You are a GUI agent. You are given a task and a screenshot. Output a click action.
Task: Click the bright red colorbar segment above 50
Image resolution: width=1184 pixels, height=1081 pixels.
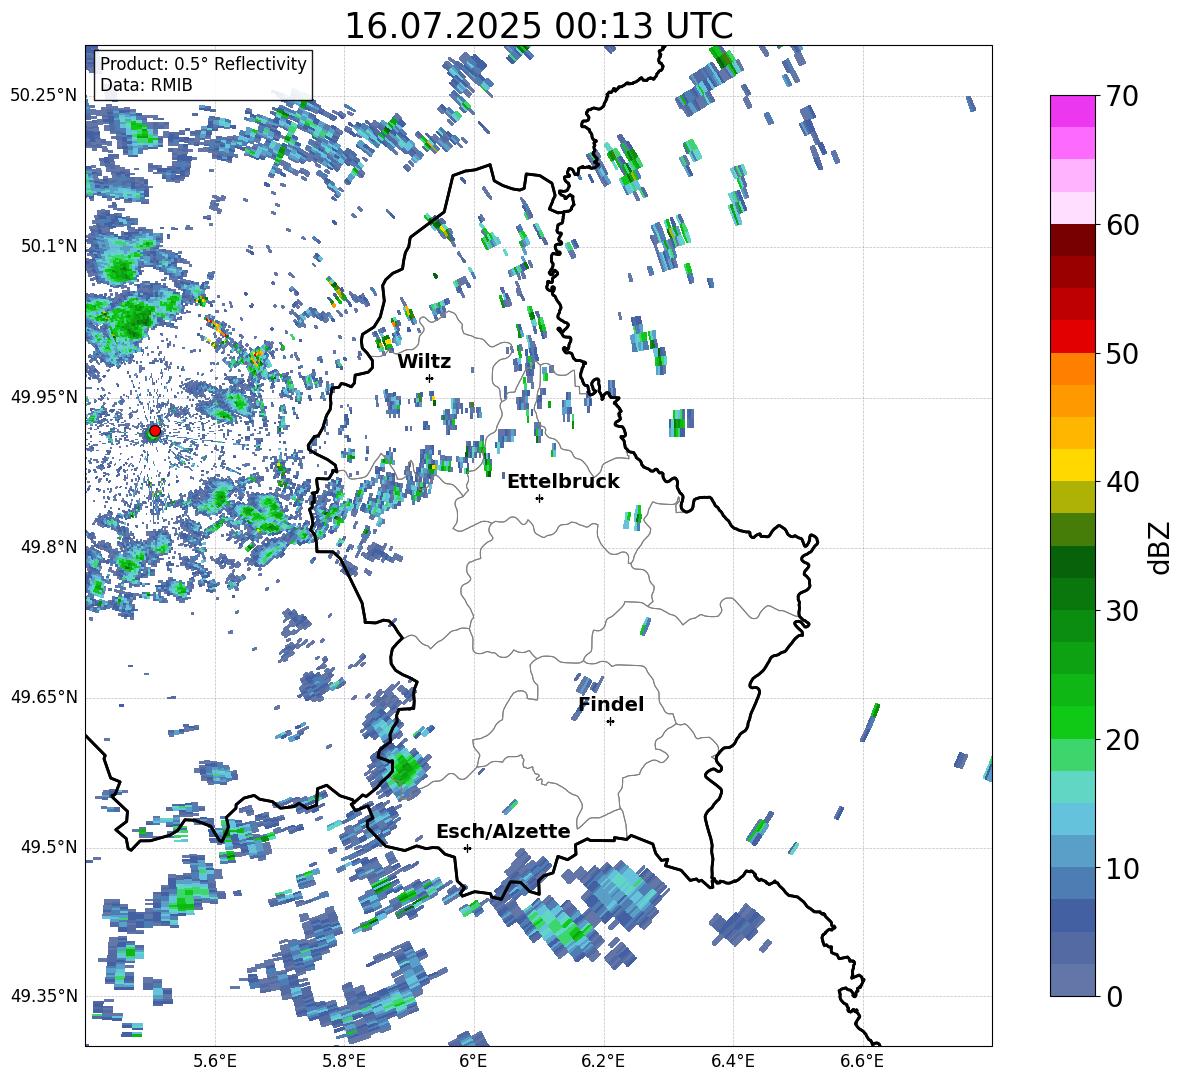[x=1072, y=337]
